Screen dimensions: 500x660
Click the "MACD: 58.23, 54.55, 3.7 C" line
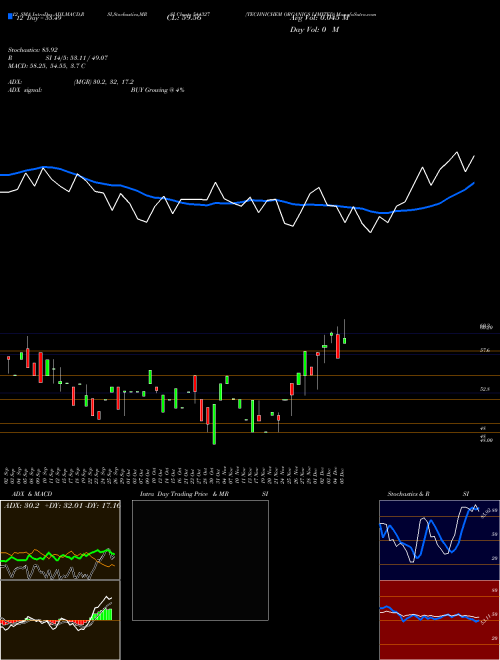(x=47, y=66)
